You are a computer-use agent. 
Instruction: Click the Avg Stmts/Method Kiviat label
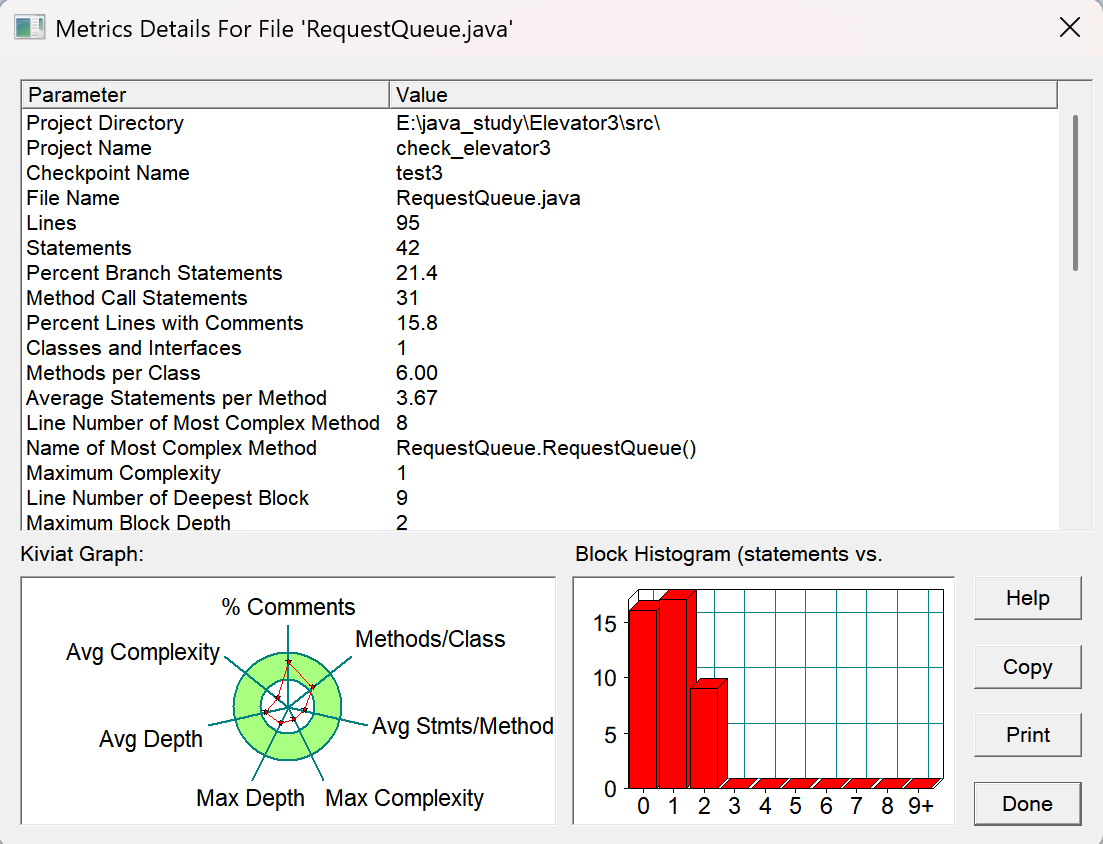pos(463,726)
